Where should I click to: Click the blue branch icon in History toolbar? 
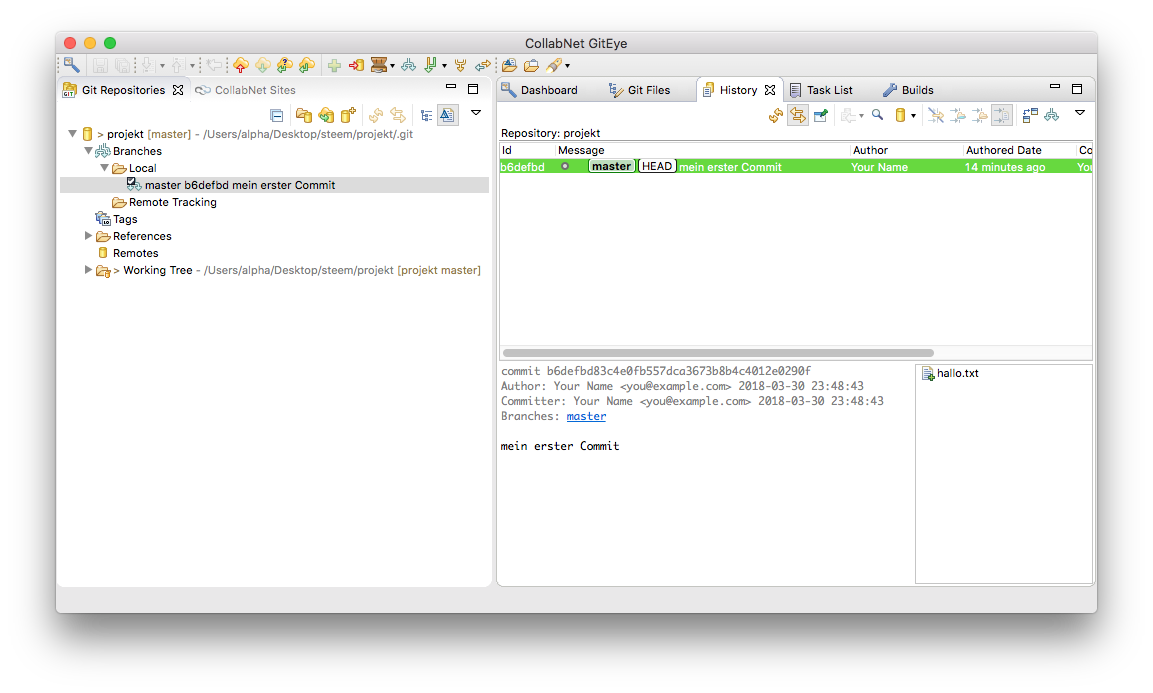click(x=1052, y=115)
